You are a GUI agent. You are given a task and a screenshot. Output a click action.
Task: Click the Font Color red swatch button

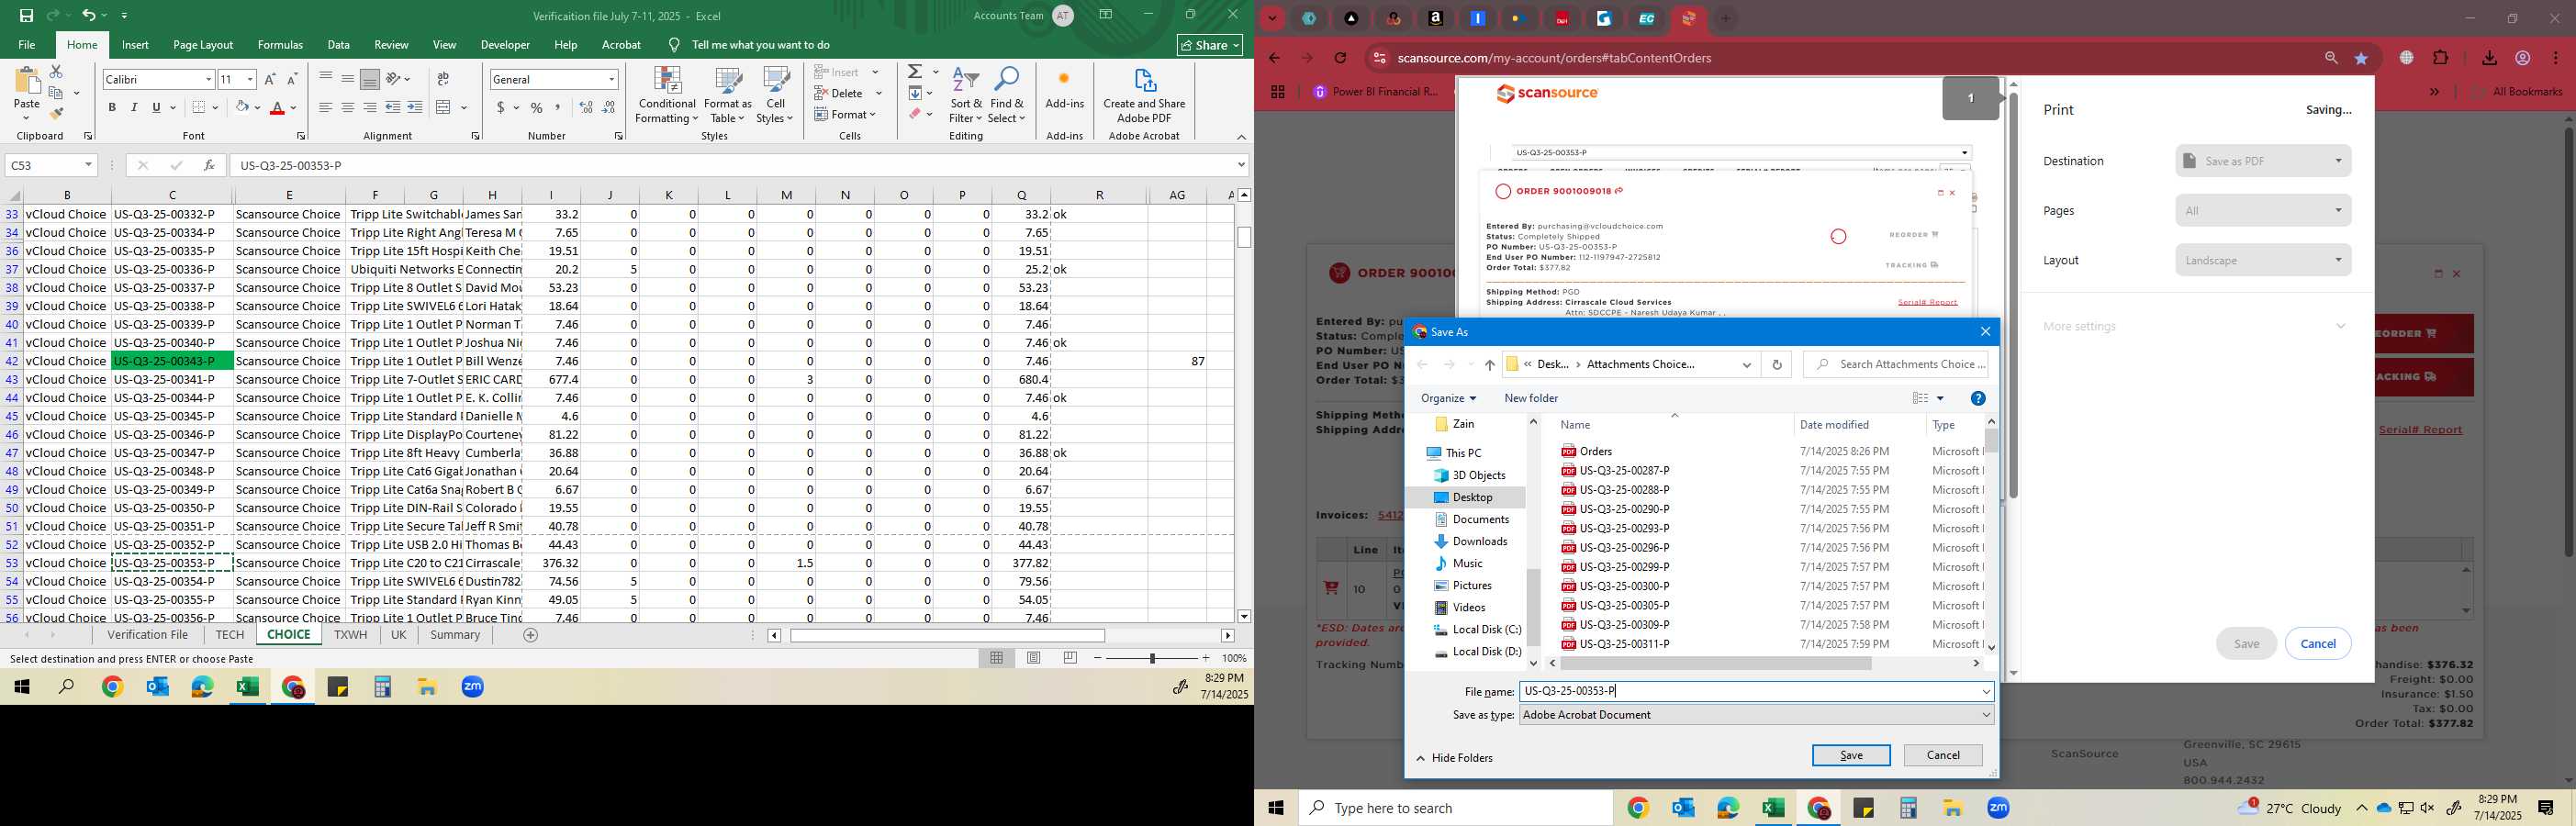pos(278,107)
